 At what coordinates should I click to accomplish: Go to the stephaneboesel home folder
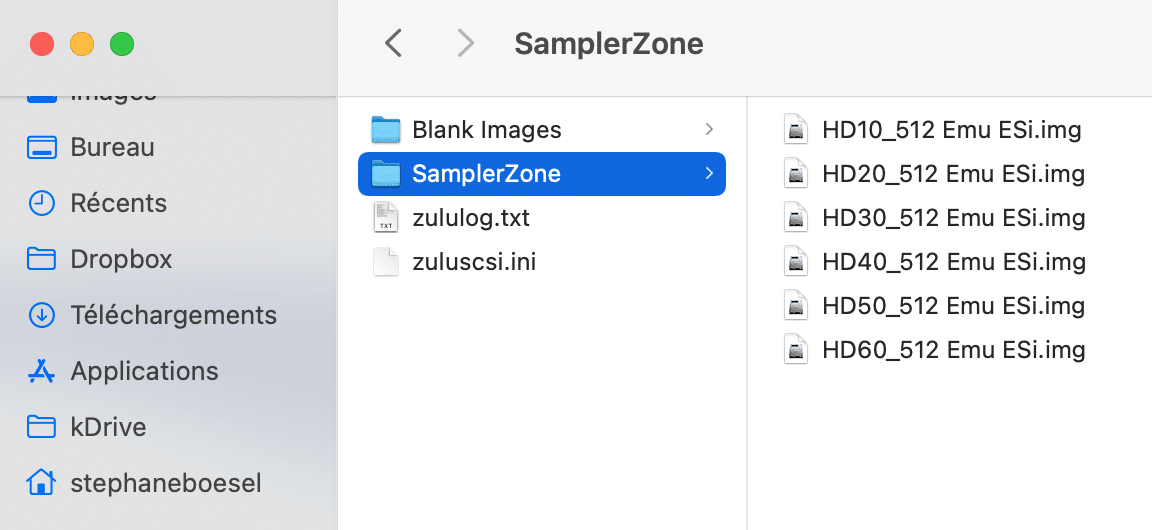[165, 484]
